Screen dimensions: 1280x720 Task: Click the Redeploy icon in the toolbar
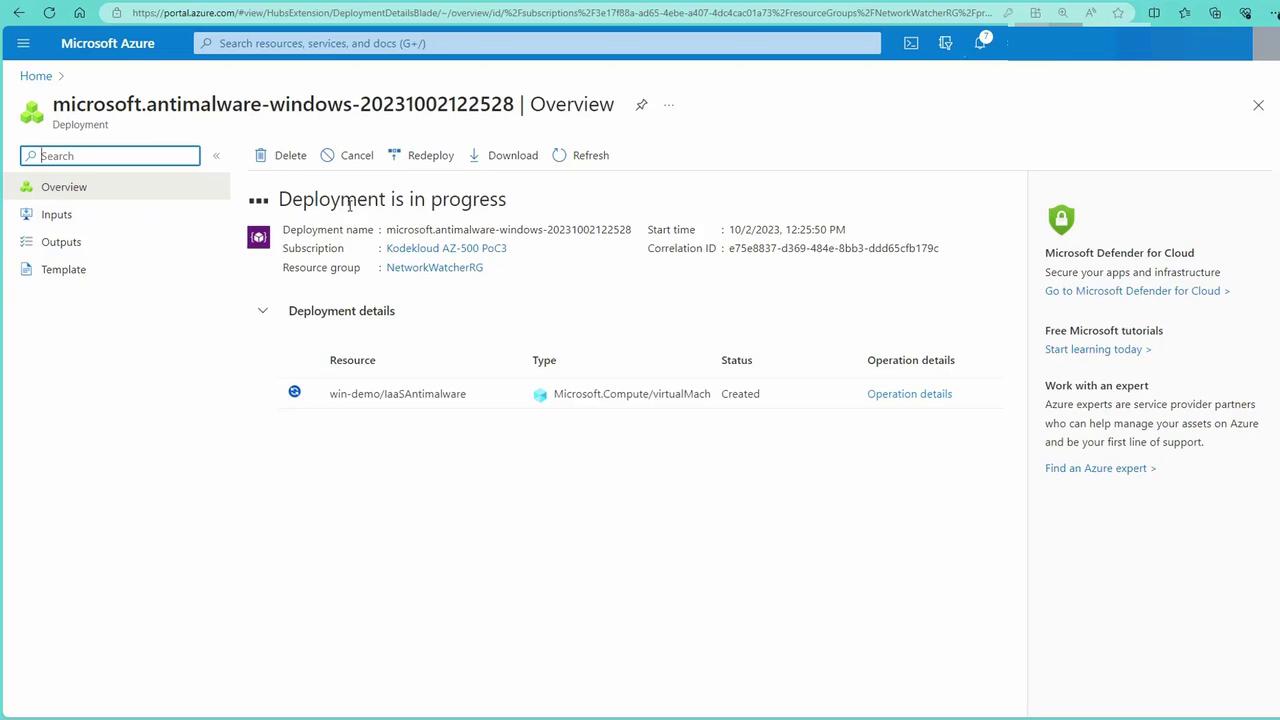click(x=394, y=155)
